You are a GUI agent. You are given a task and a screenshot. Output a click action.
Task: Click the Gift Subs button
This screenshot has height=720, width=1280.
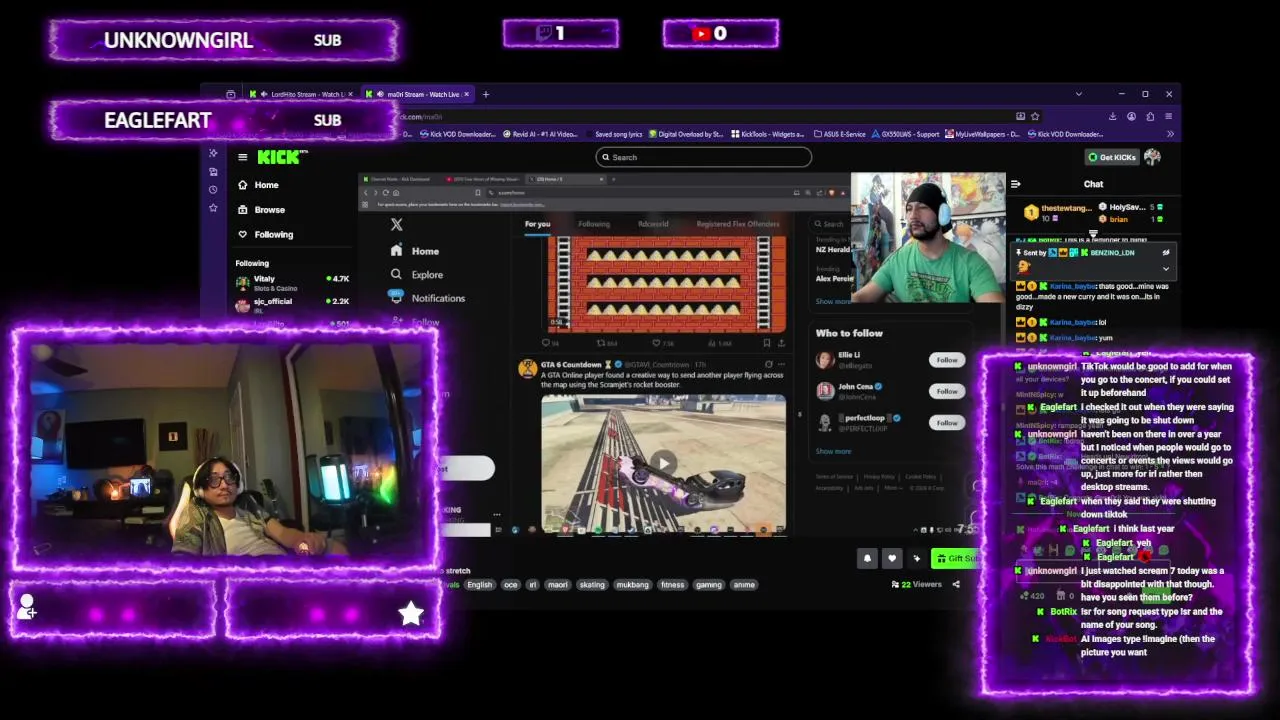pyautogui.click(x=956, y=559)
